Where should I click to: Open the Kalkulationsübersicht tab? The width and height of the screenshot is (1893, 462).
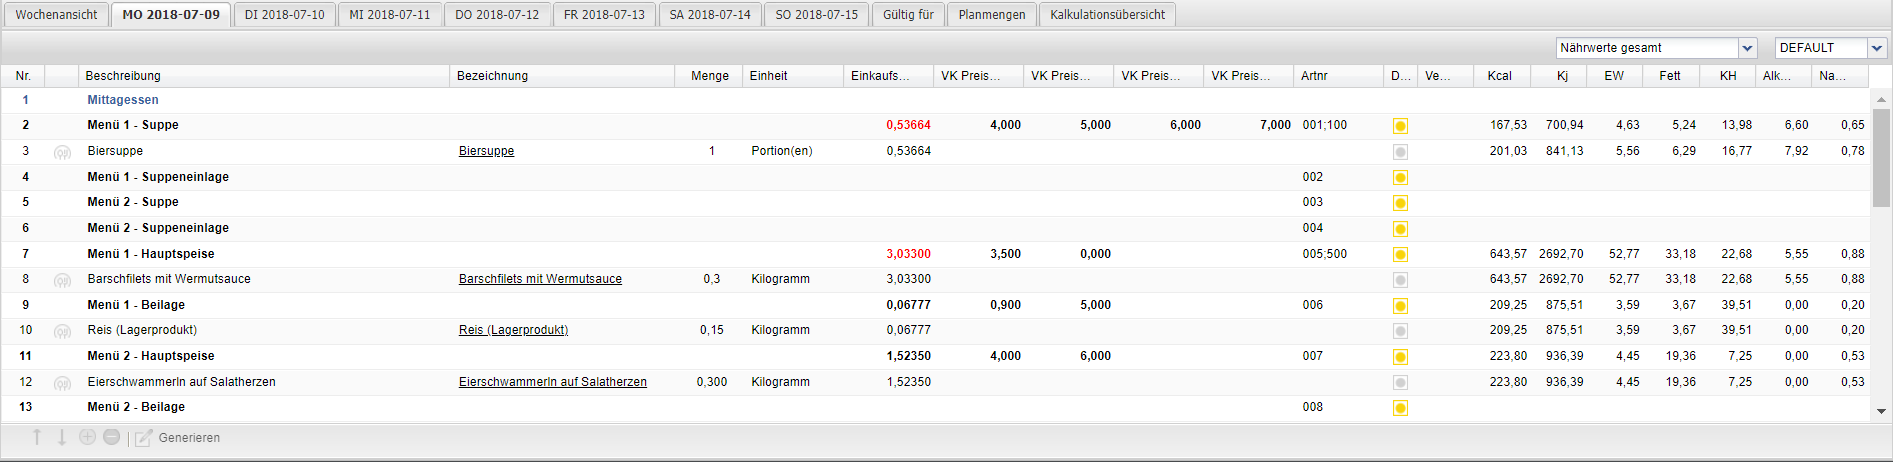click(x=1107, y=15)
